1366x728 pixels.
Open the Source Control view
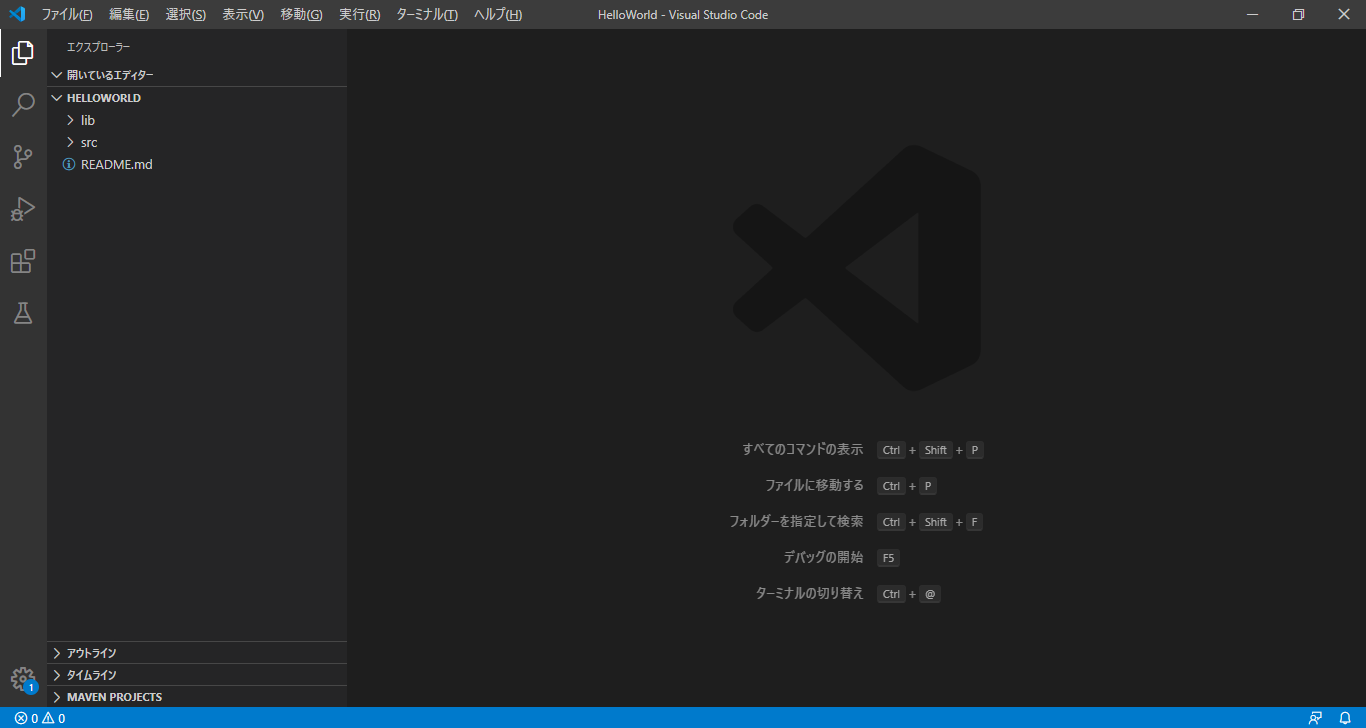click(23, 157)
